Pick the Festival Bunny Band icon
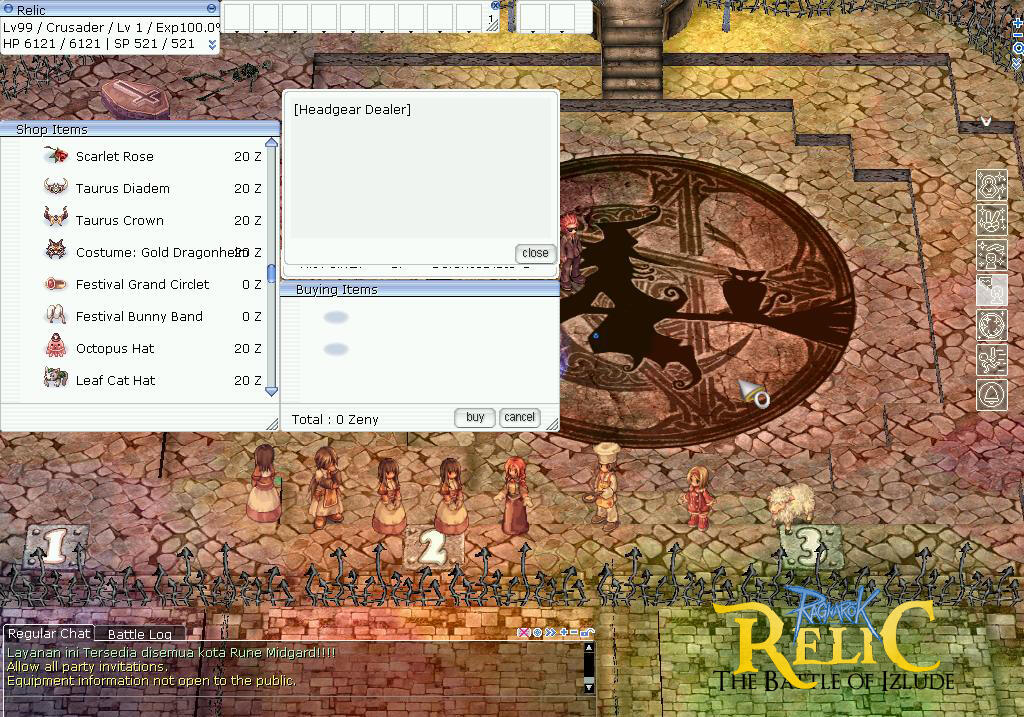Screen dimensions: 1024x717 56,315
